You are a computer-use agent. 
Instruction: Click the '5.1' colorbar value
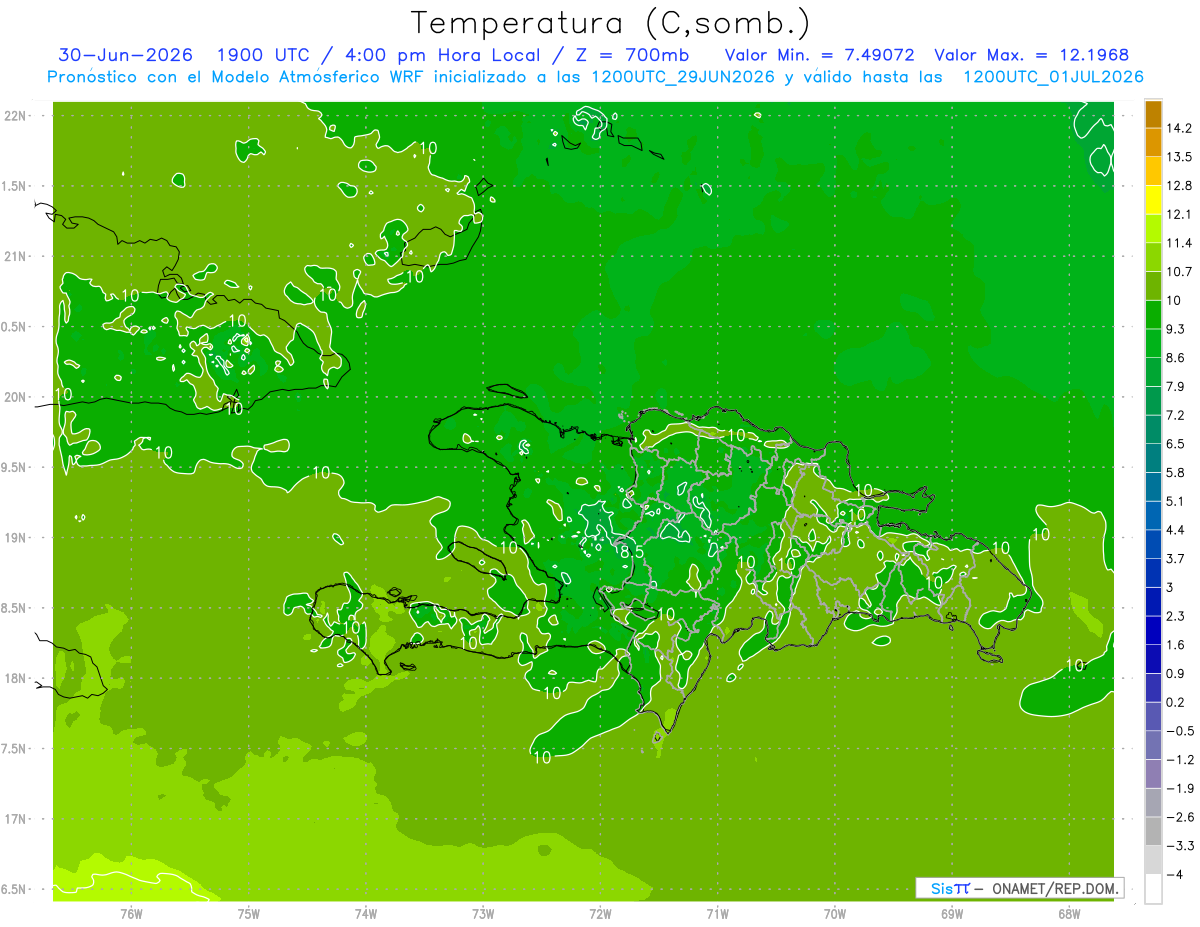pyautogui.click(x=1176, y=501)
